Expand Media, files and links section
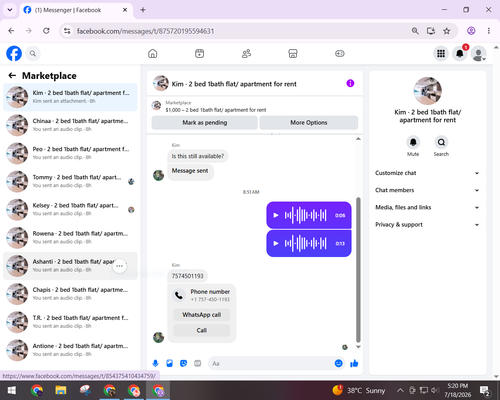500x400 pixels. pos(427,207)
